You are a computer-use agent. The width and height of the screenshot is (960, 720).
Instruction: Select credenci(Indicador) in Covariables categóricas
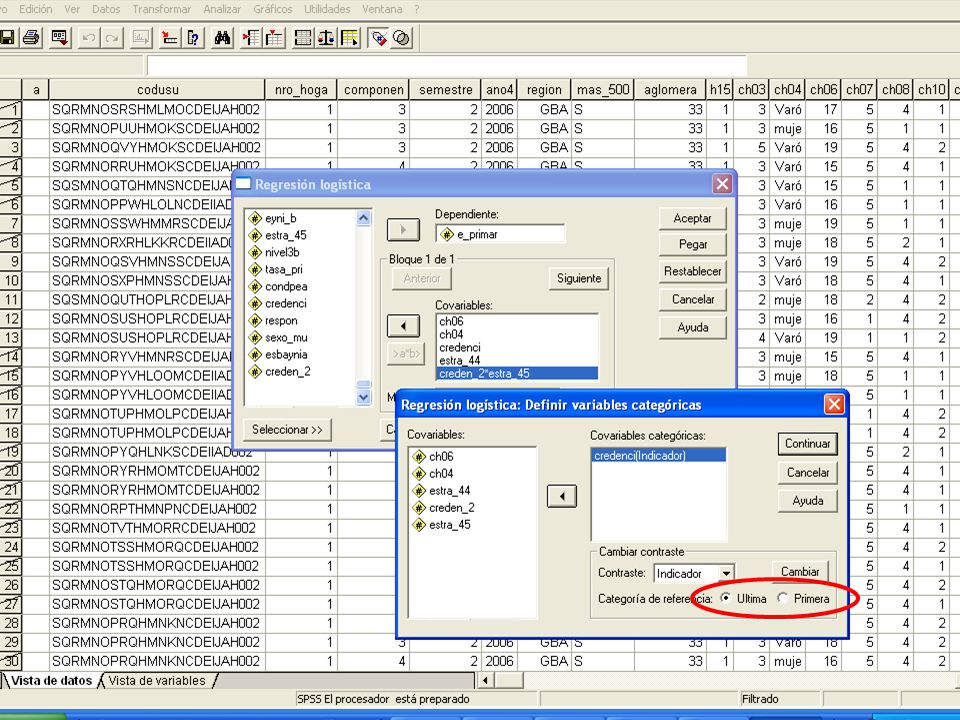(x=658, y=456)
